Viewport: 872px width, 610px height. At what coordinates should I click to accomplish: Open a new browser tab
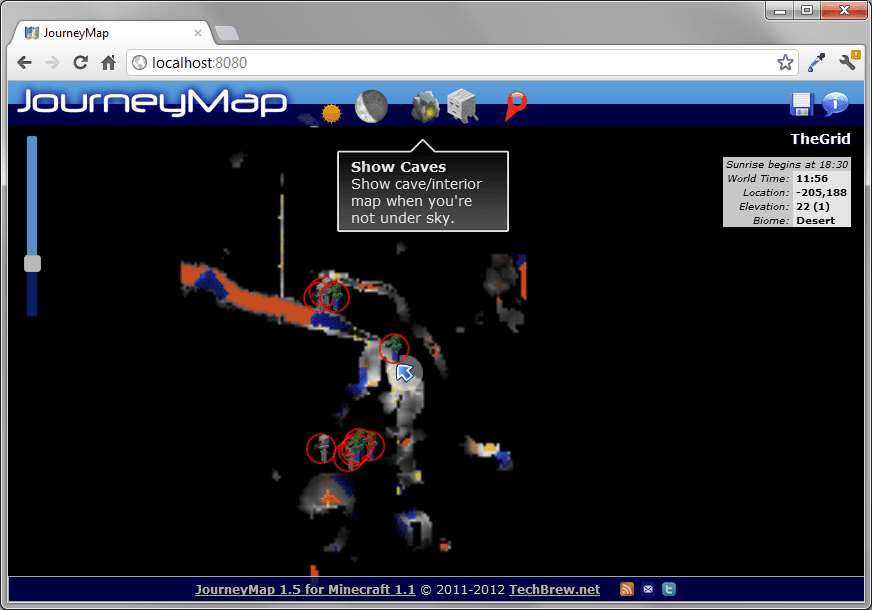pyautogui.click(x=226, y=33)
